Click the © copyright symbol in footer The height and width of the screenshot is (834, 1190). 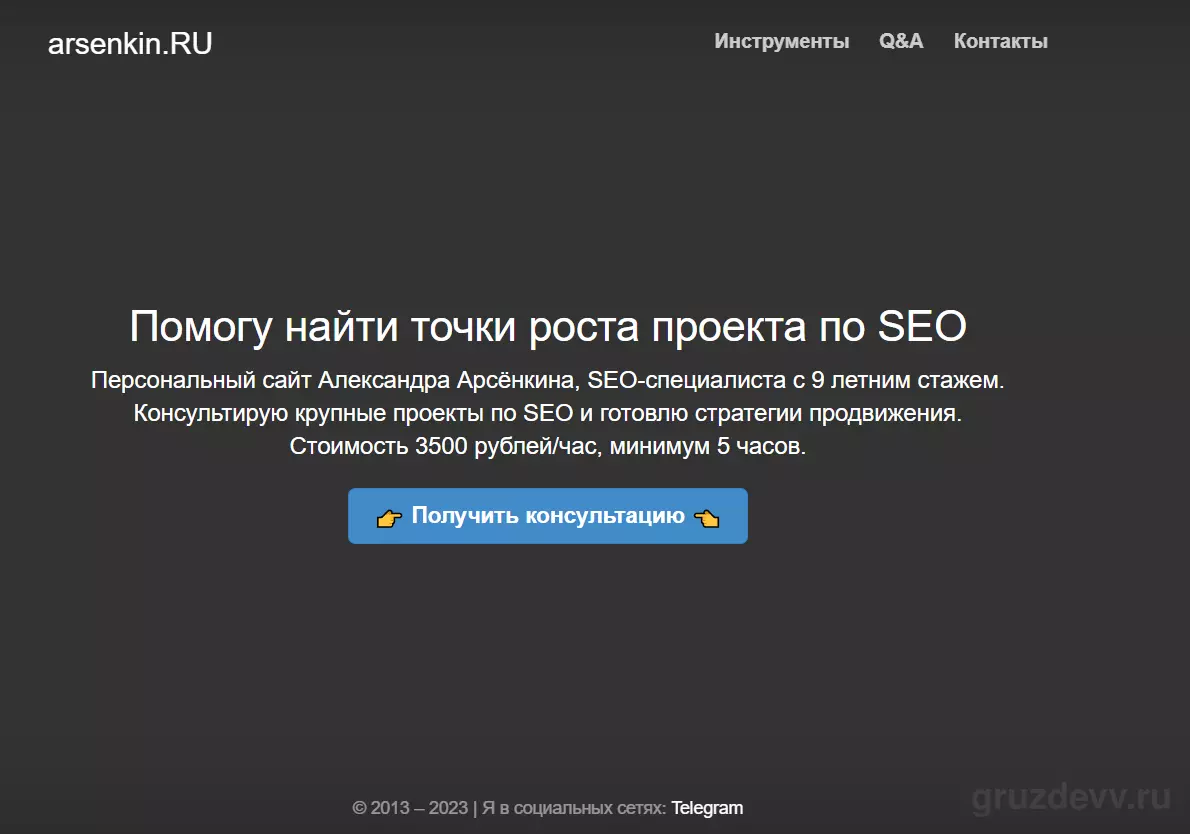click(359, 808)
